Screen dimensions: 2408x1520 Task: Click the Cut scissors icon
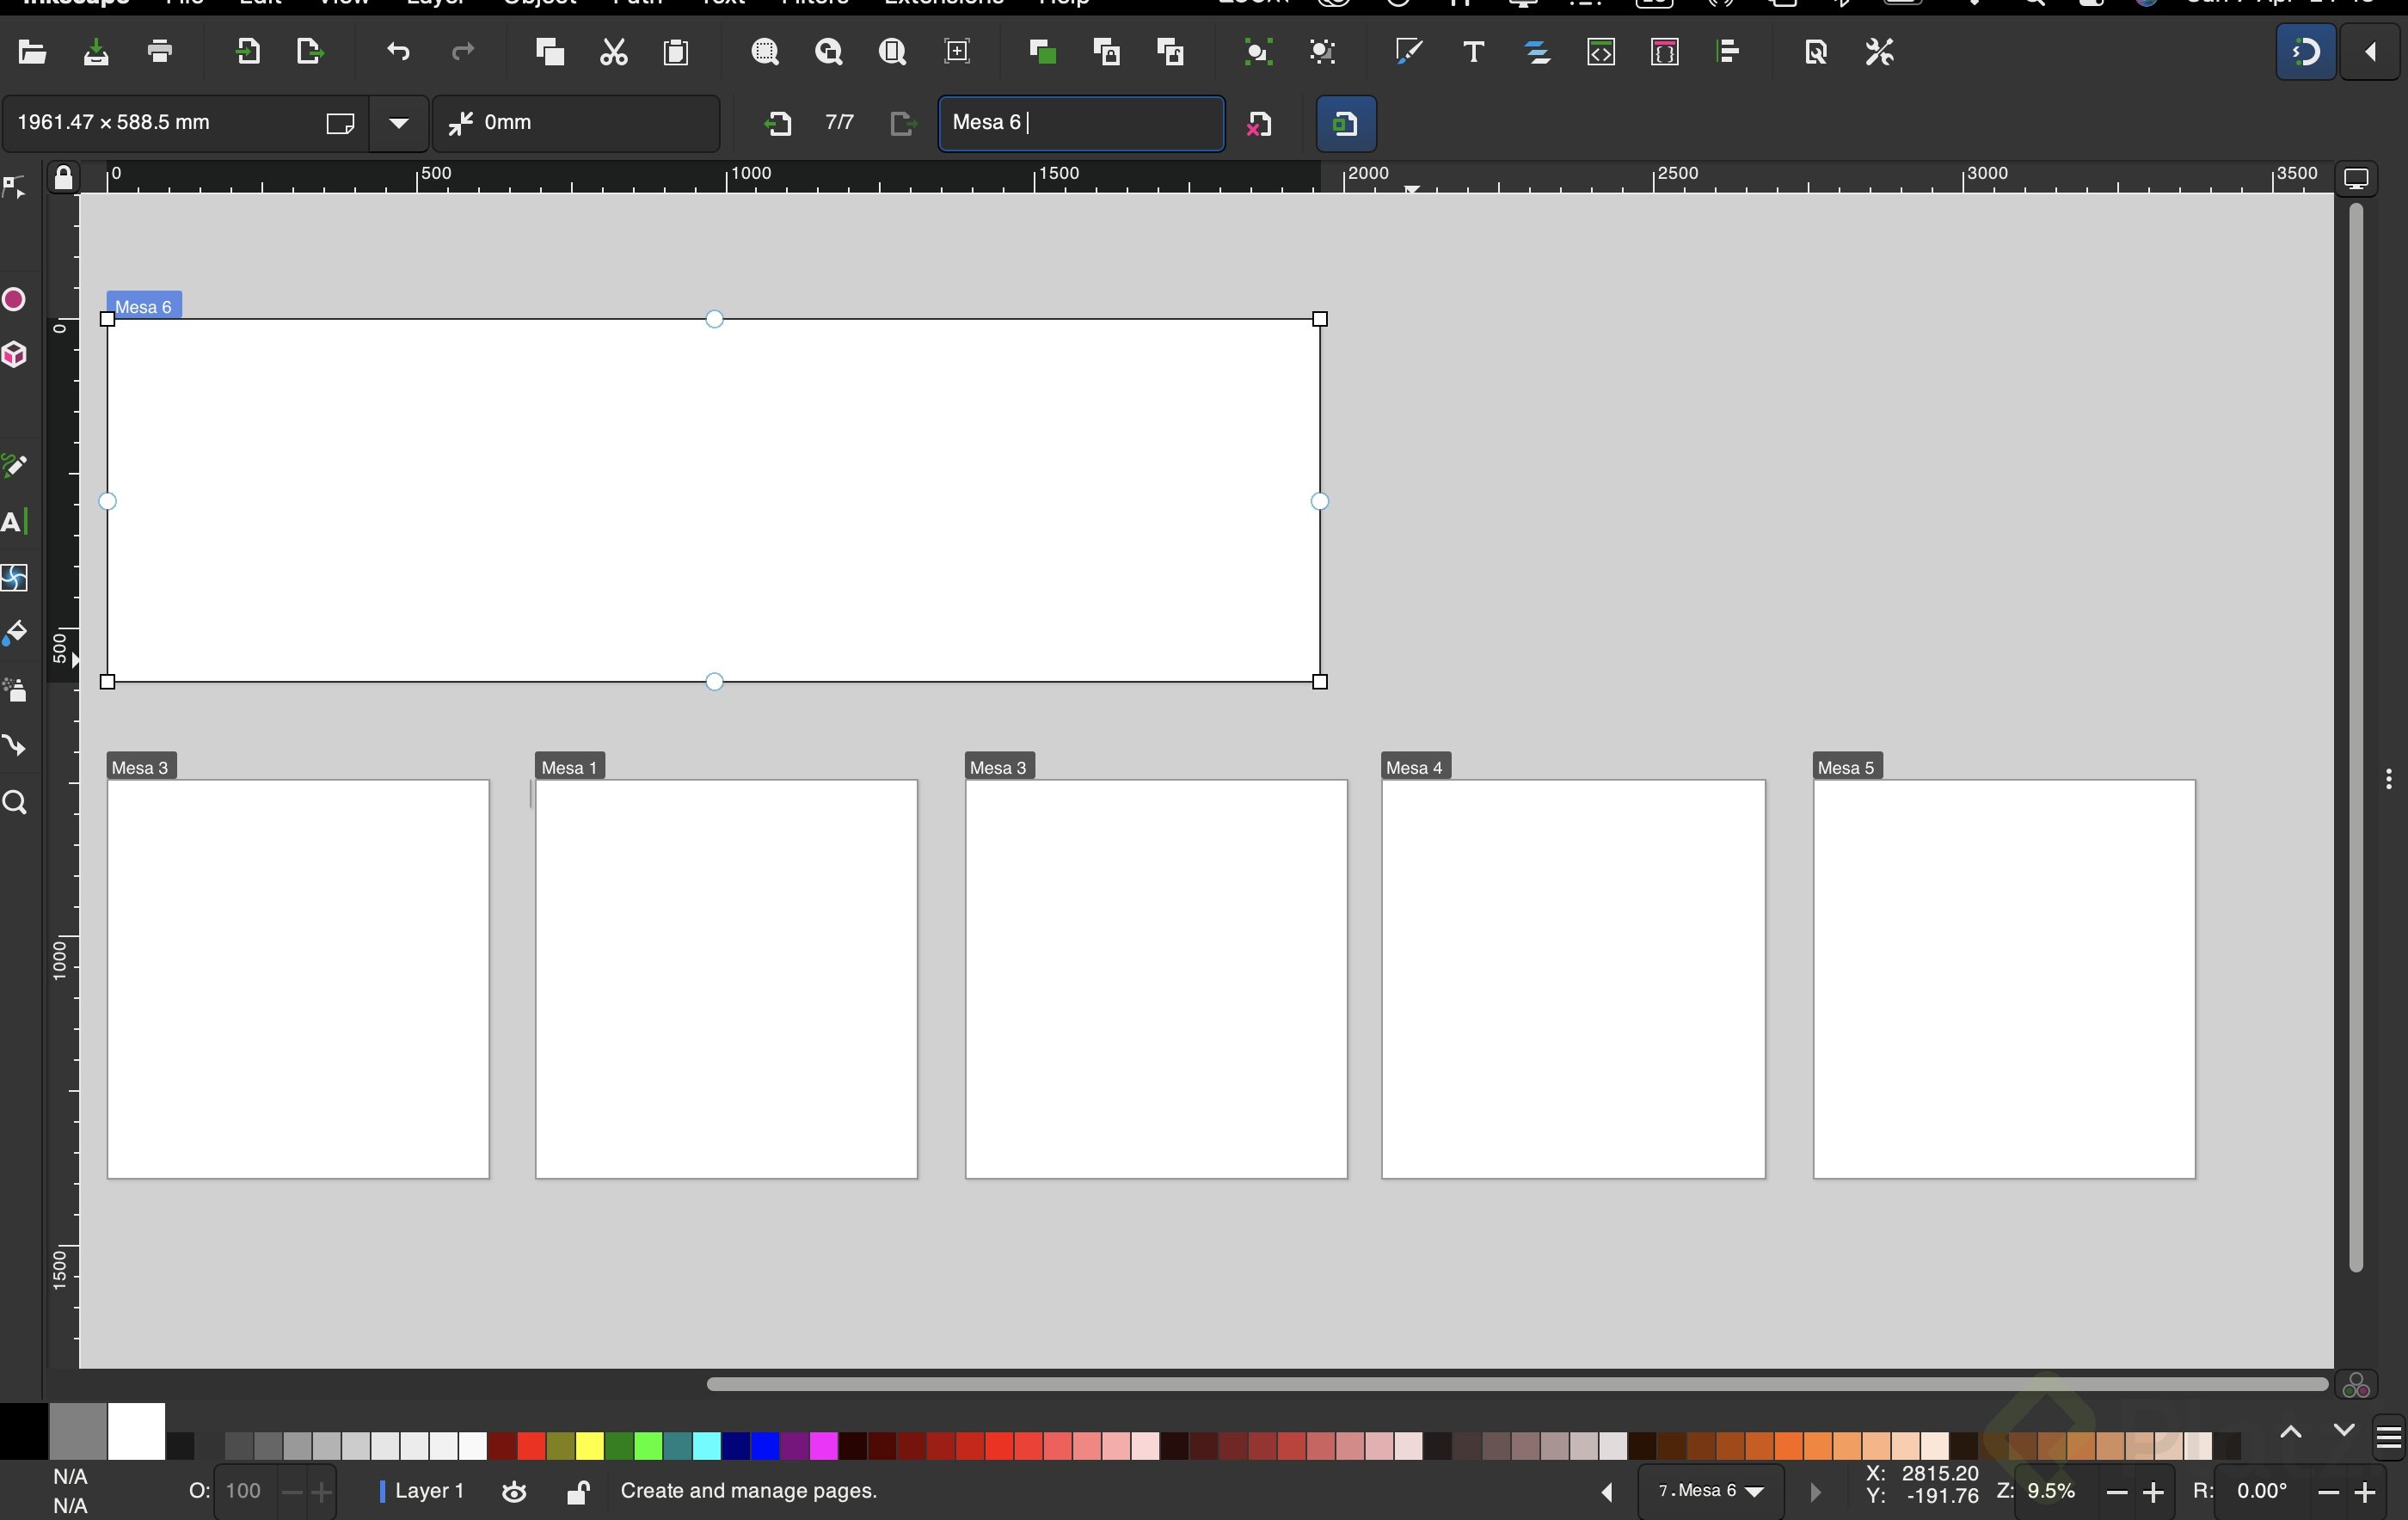click(x=613, y=52)
